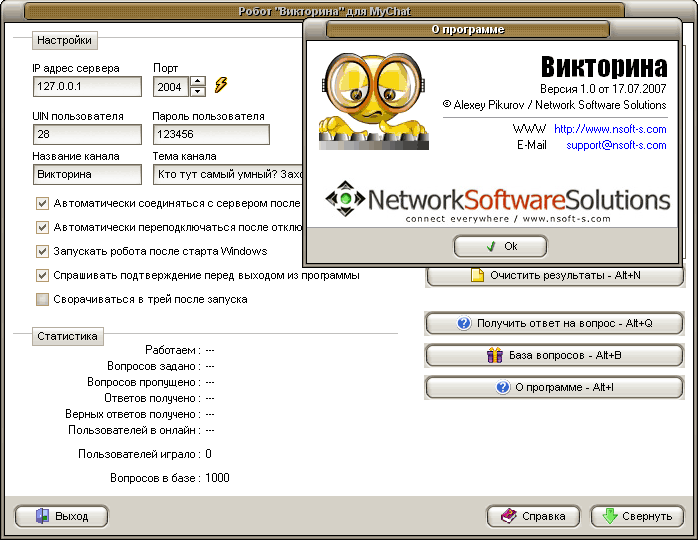The image size is (698, 540).
Task: Click the smiley with glasses logo
Action: 373,101
